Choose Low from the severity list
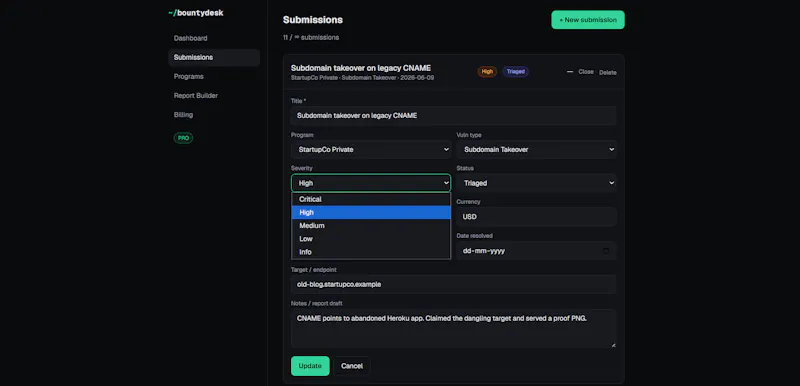Screen dimensions: 800x386 coord(371,239)
